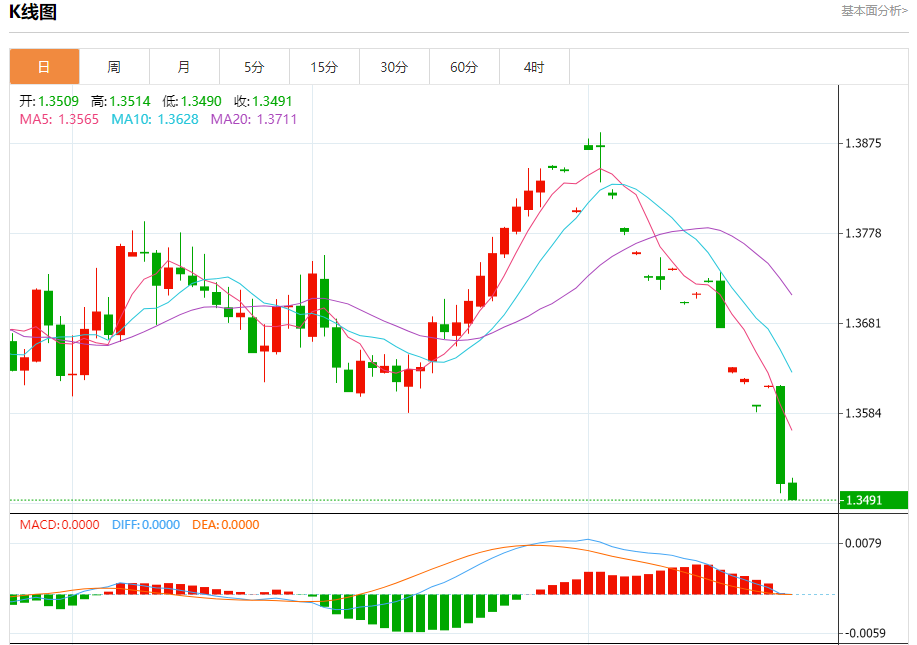Click the 1.3584 price axis label

coord(863,413)
